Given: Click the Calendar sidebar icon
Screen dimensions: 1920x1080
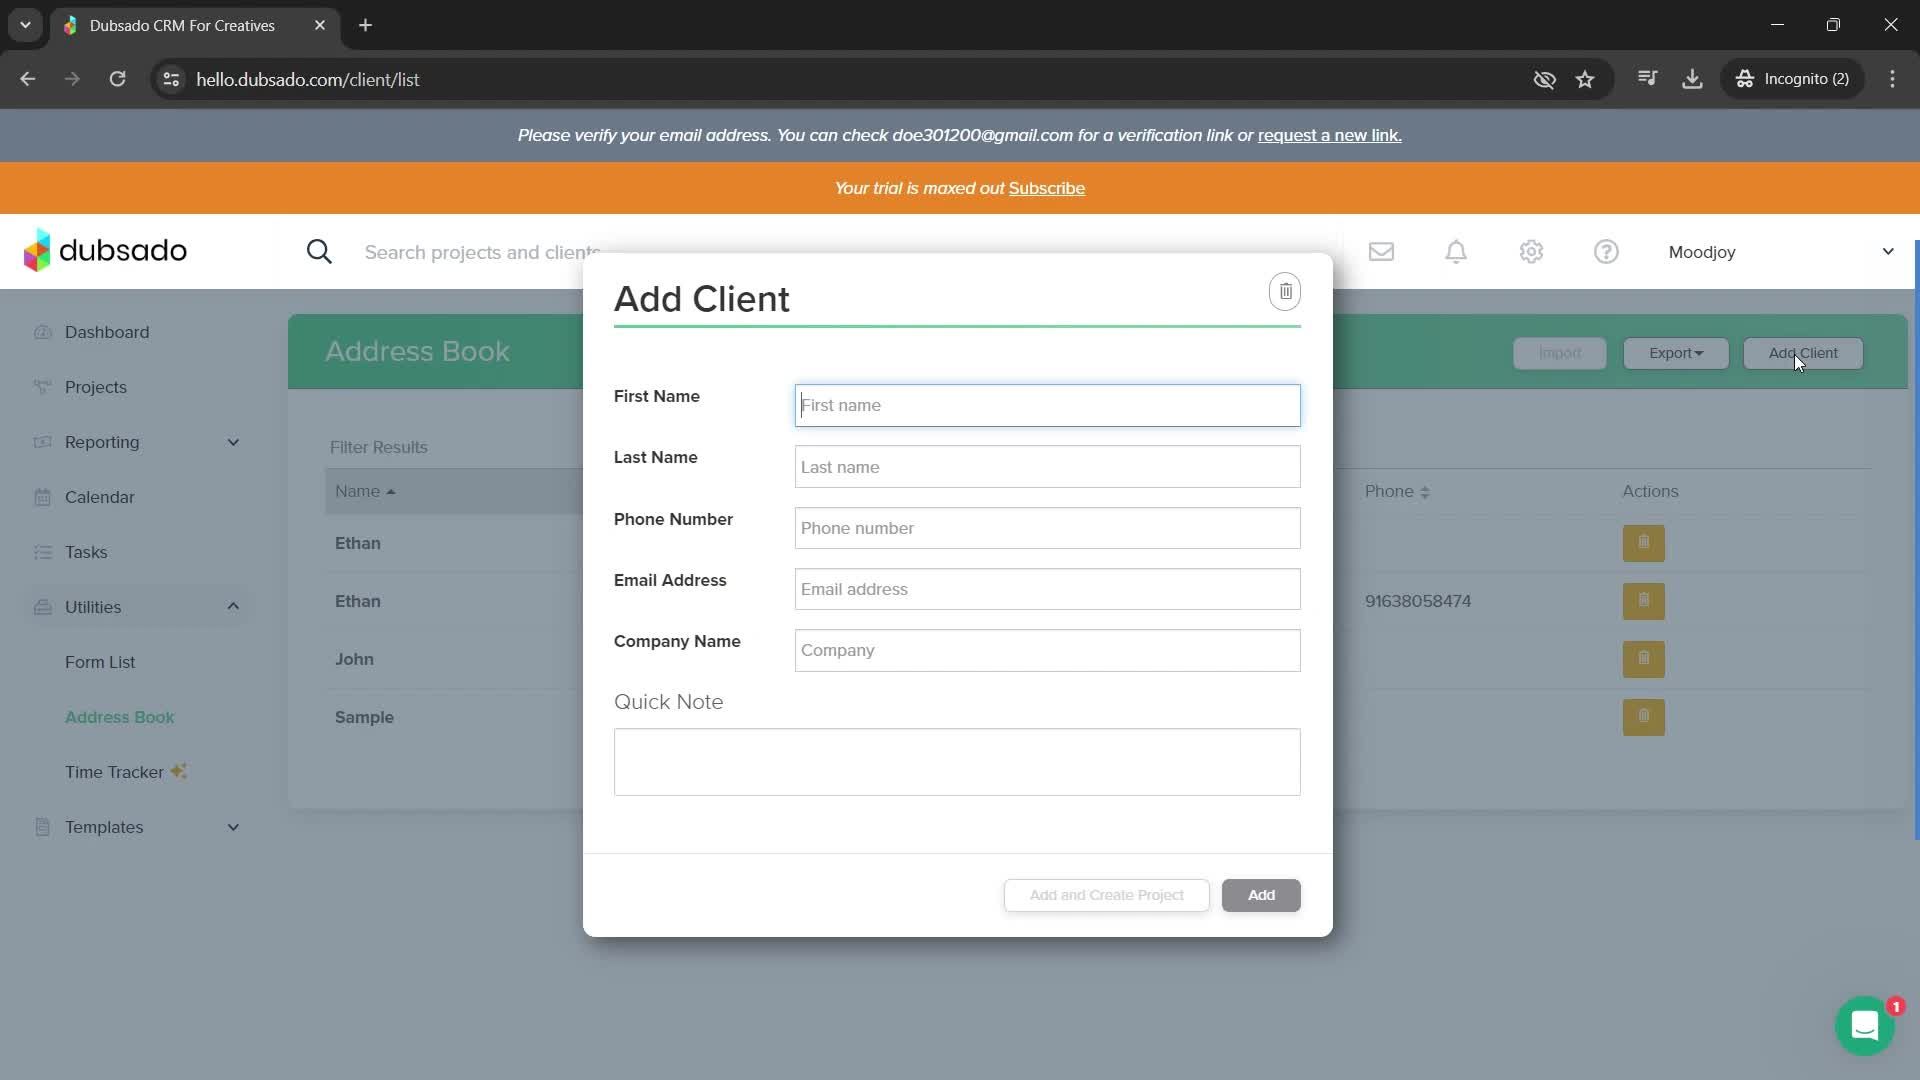Looking at the screenshot, I should click(42, 497).
